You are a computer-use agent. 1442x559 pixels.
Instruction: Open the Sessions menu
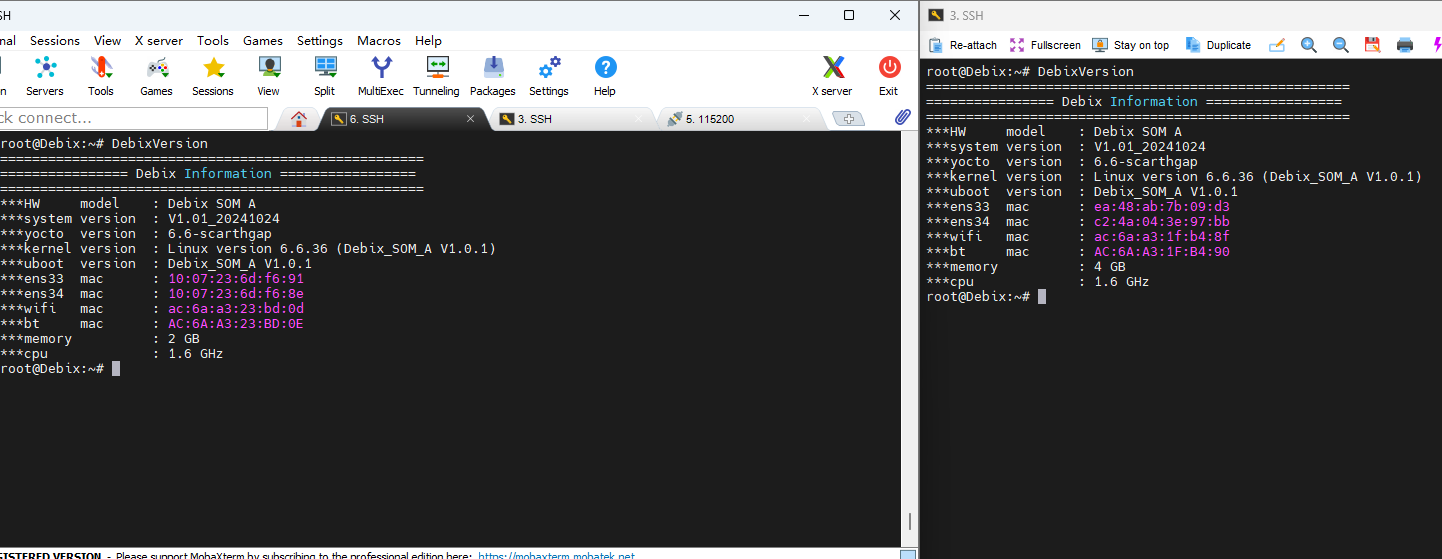55,41
